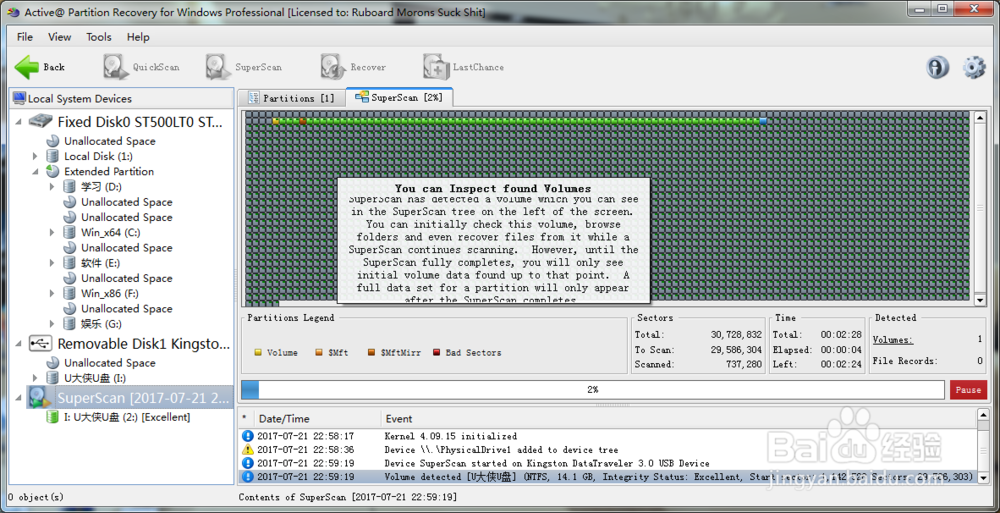This screenshot has height=513, width=1000.
Task: Expand the Local Disk (1:) node
Action: pos(36,156)
